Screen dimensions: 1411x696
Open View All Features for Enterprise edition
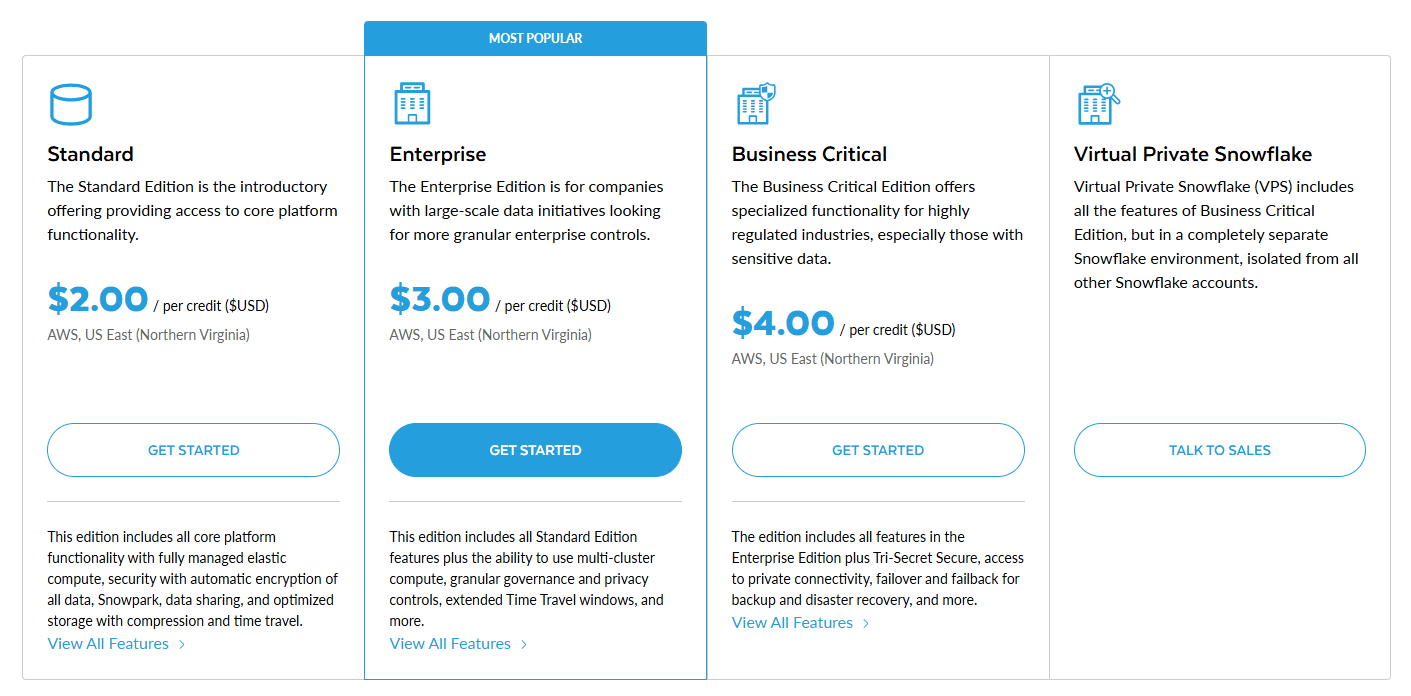point(450,644)
